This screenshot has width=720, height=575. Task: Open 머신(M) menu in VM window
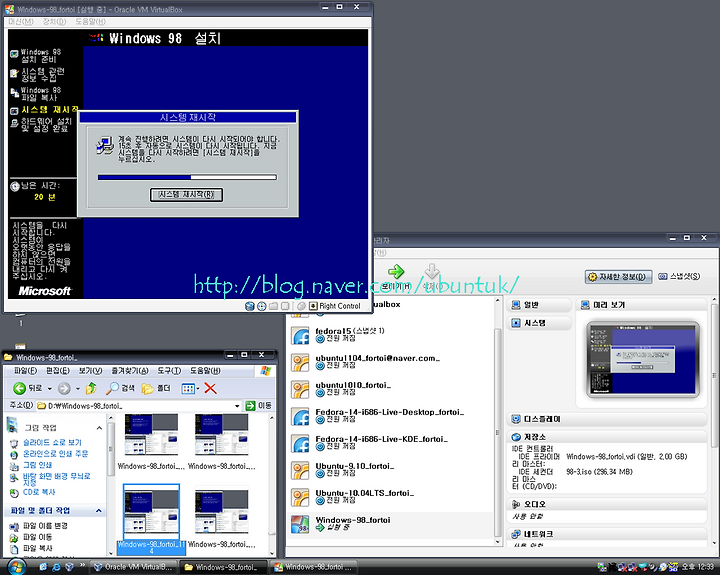point(21,22)
